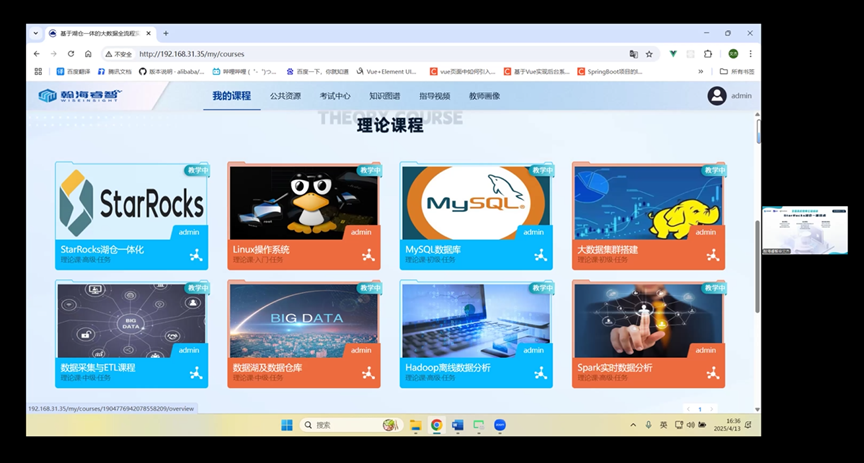Bookmark this page with the star icon
The width and height of the screenshot is (864, 463).
(x=649, y=54)
